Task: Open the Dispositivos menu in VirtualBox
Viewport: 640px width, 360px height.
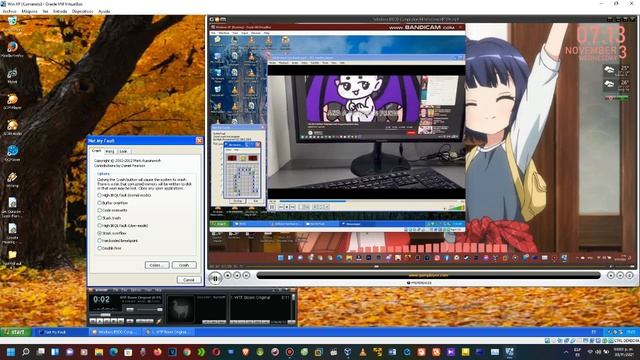Action: (x=82, y=11)
